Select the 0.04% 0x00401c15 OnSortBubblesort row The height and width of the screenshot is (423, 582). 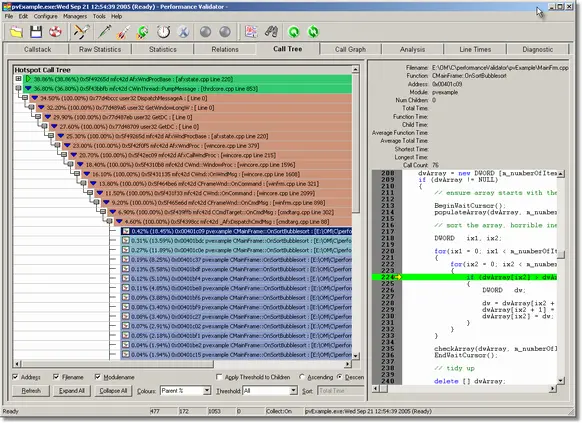236,354
